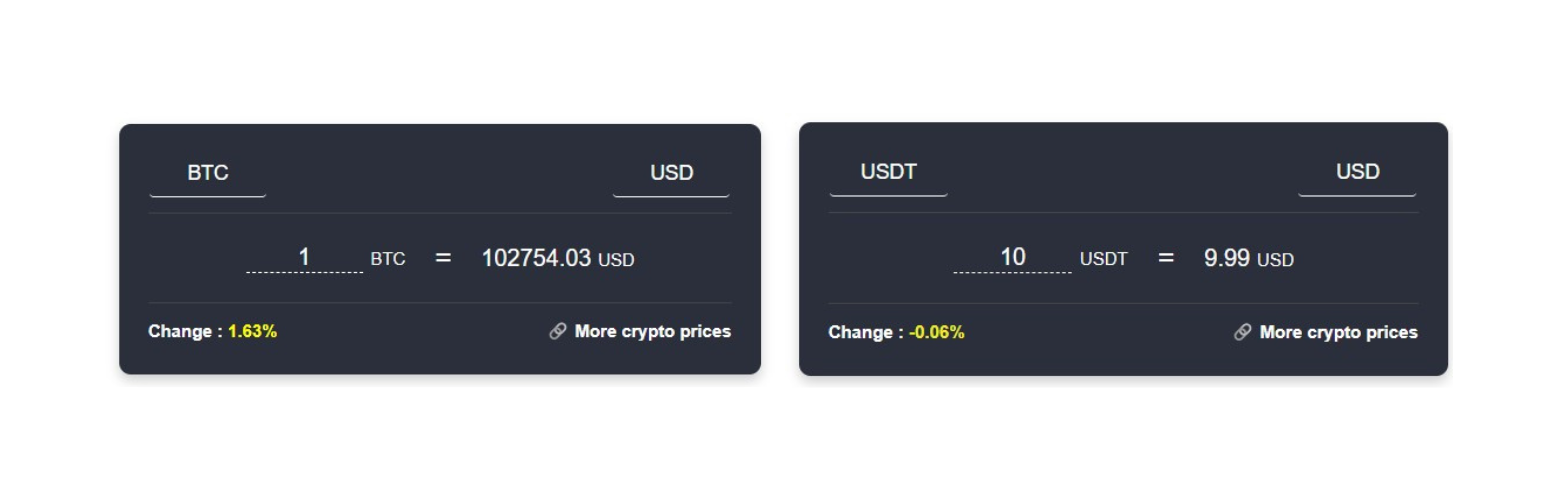Click the -0.06% change value
Screen dimensions: 1544x500
(x=937, y=332)
